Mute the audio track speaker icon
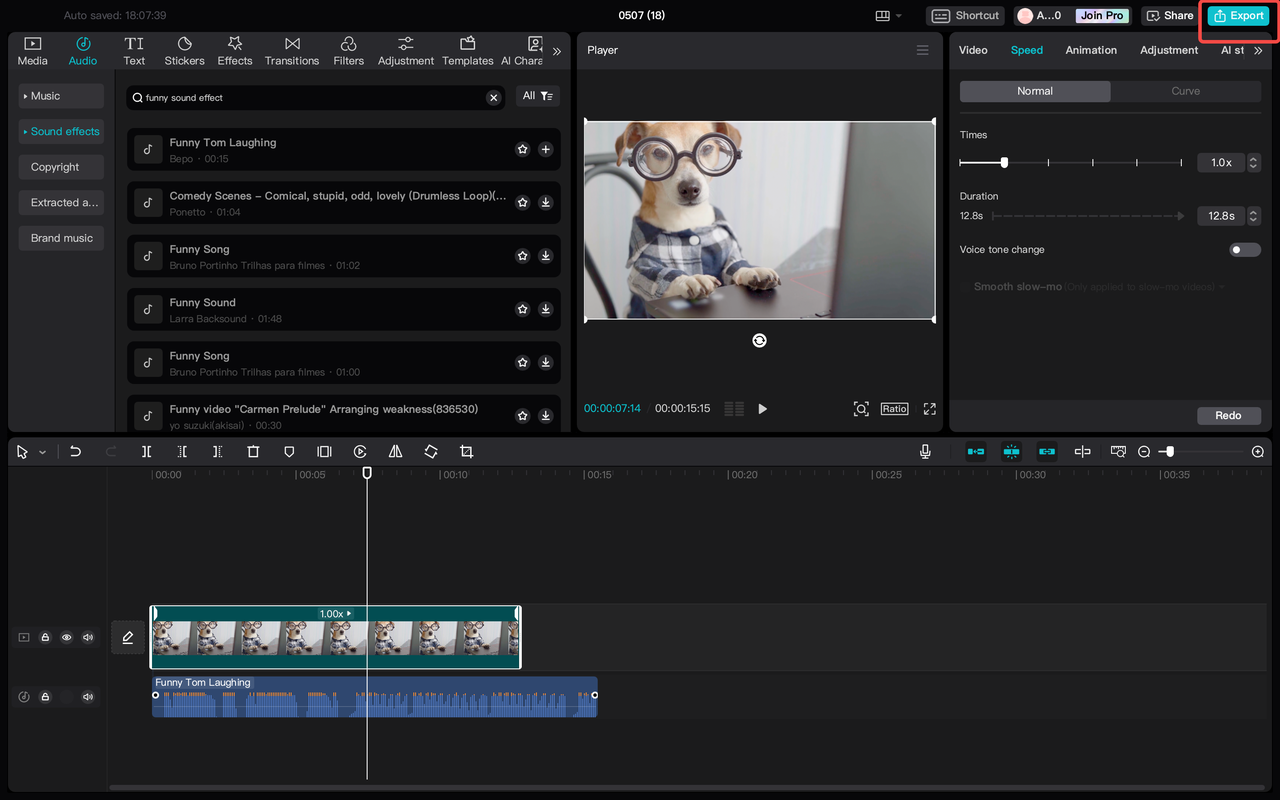Image resolution: width=1280 pixels, height=800 pixels. [x=88, y=697]
